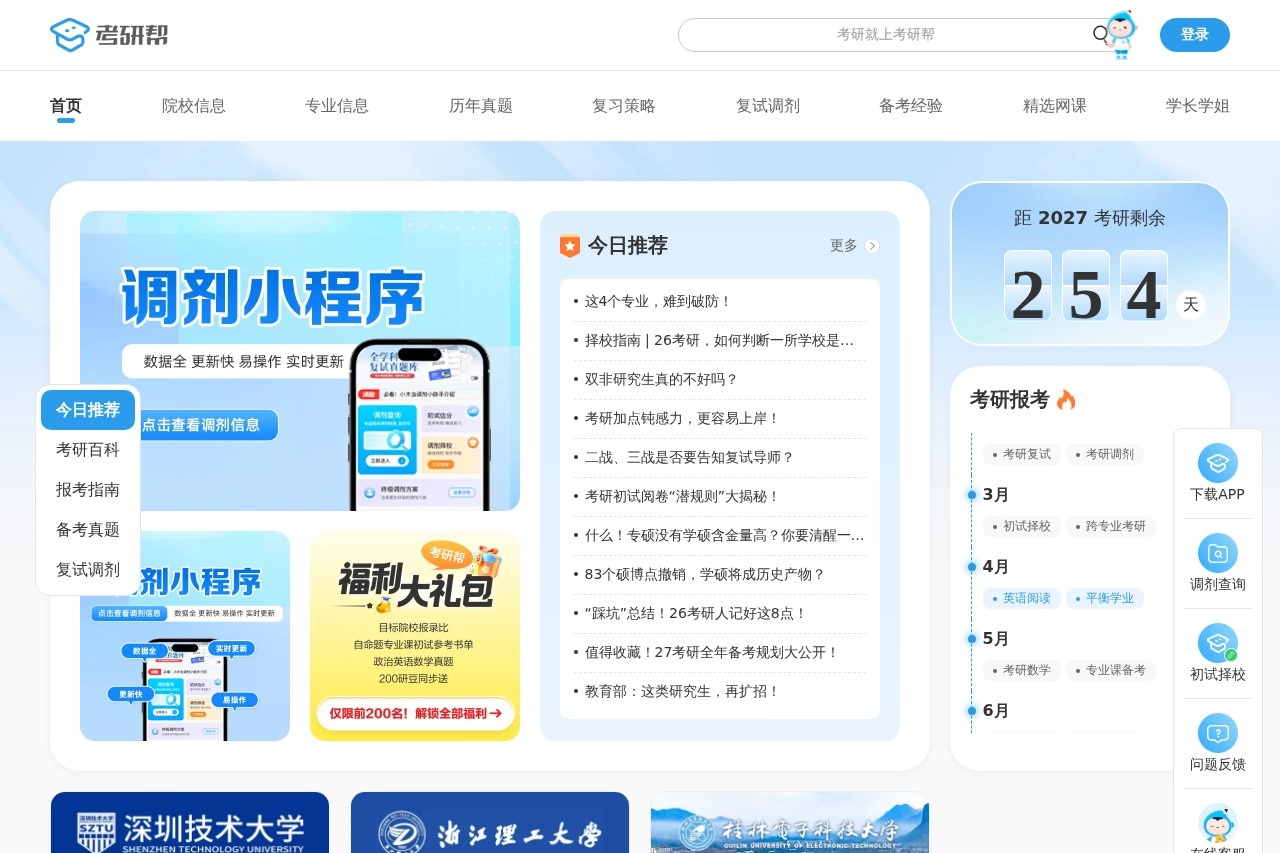Click the search magnifier icon
Viewport: 1280px width, 853px height.
point(1101,35)
